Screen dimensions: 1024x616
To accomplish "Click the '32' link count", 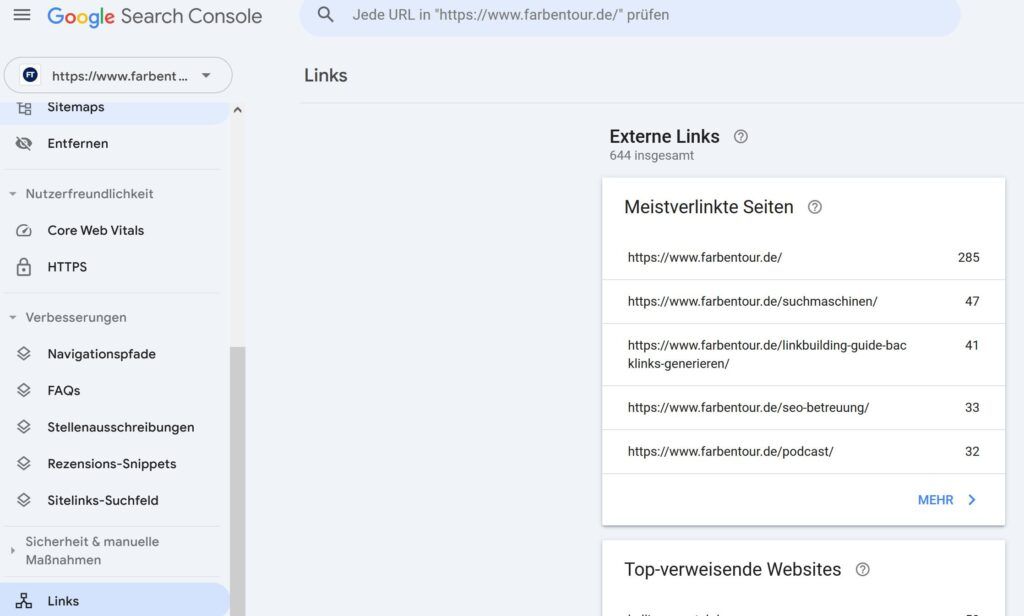I will coord(972,451).
